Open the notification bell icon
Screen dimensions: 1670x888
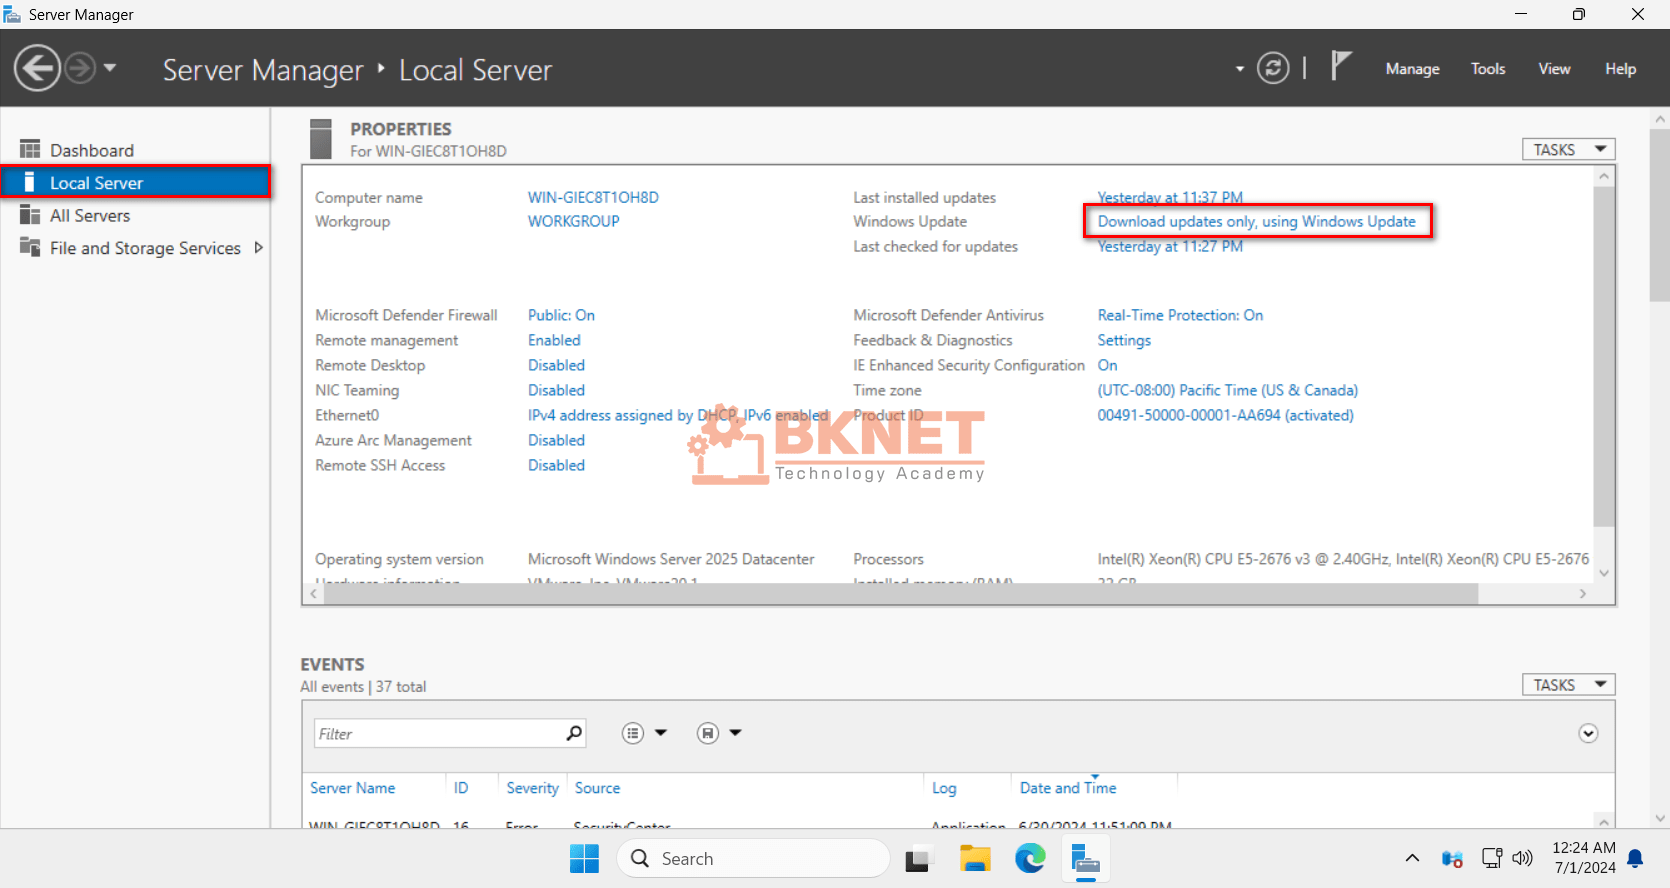coord(1636,858)
